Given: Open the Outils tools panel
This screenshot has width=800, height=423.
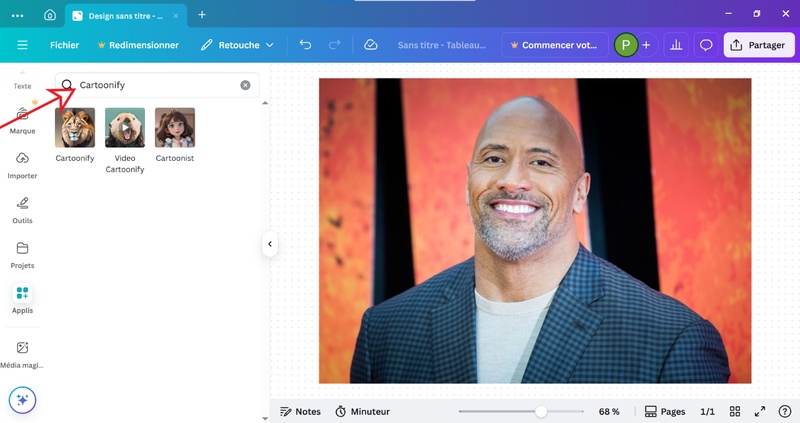Looking at the screenshot, I should click(x=22, y=209).
